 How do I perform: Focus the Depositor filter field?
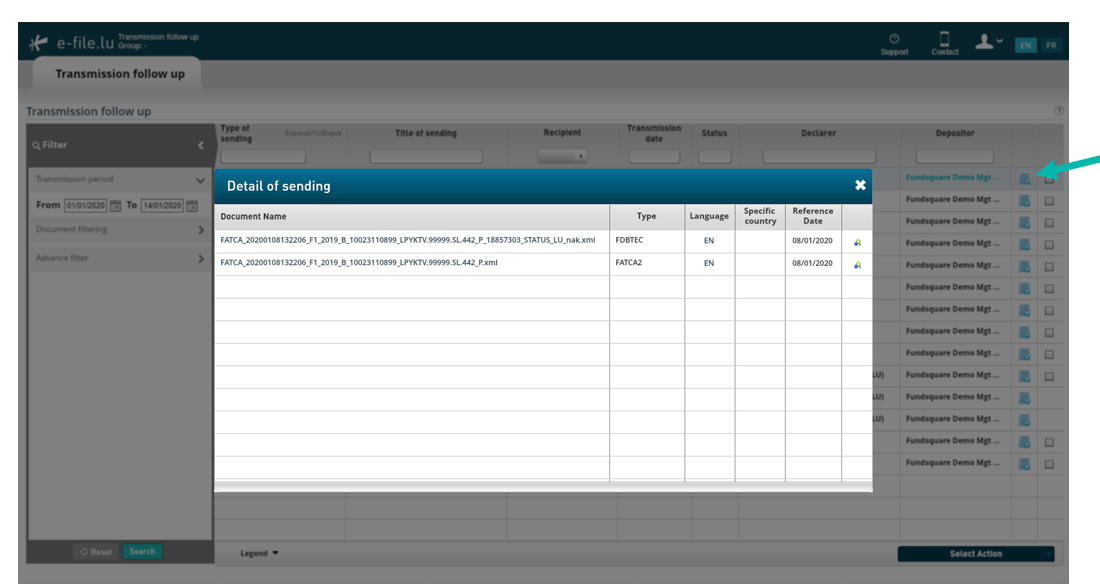point(955,157)
